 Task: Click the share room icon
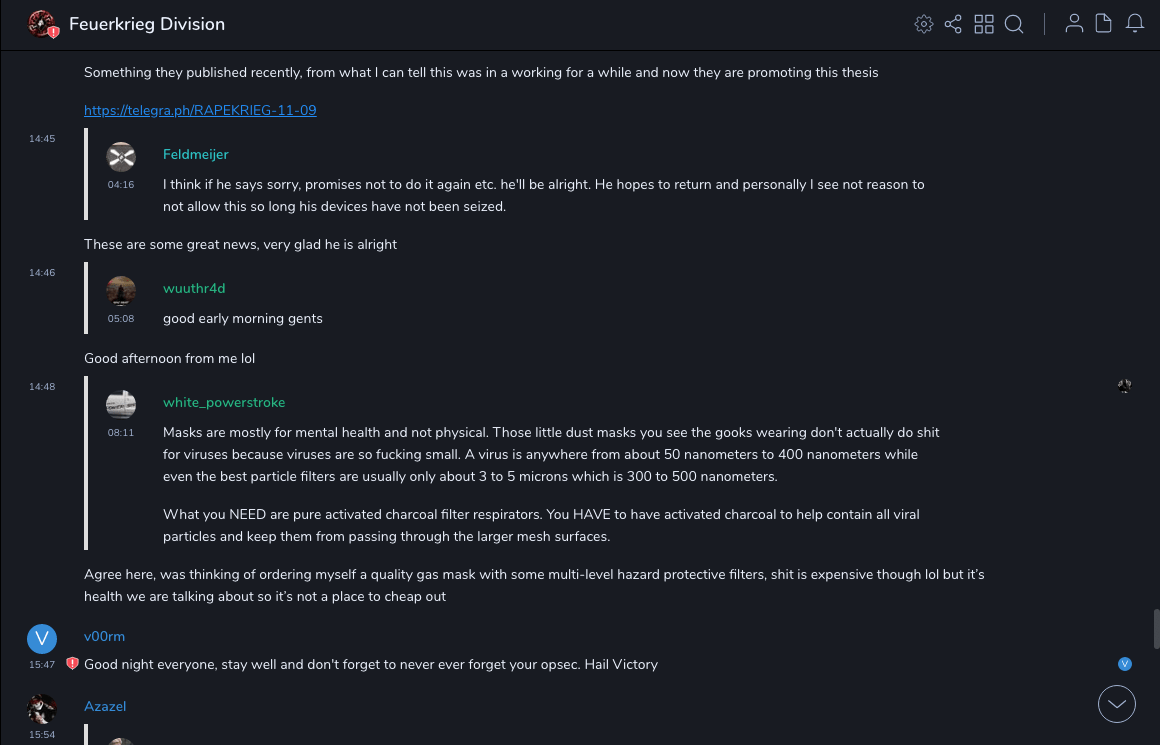(x=953, y=24)
